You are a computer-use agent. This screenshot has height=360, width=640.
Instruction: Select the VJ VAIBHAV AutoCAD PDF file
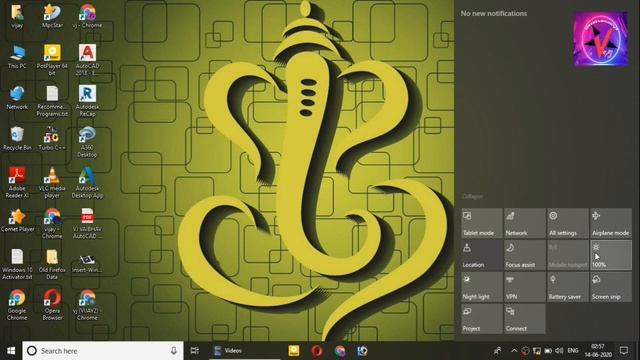coord(87,223)
